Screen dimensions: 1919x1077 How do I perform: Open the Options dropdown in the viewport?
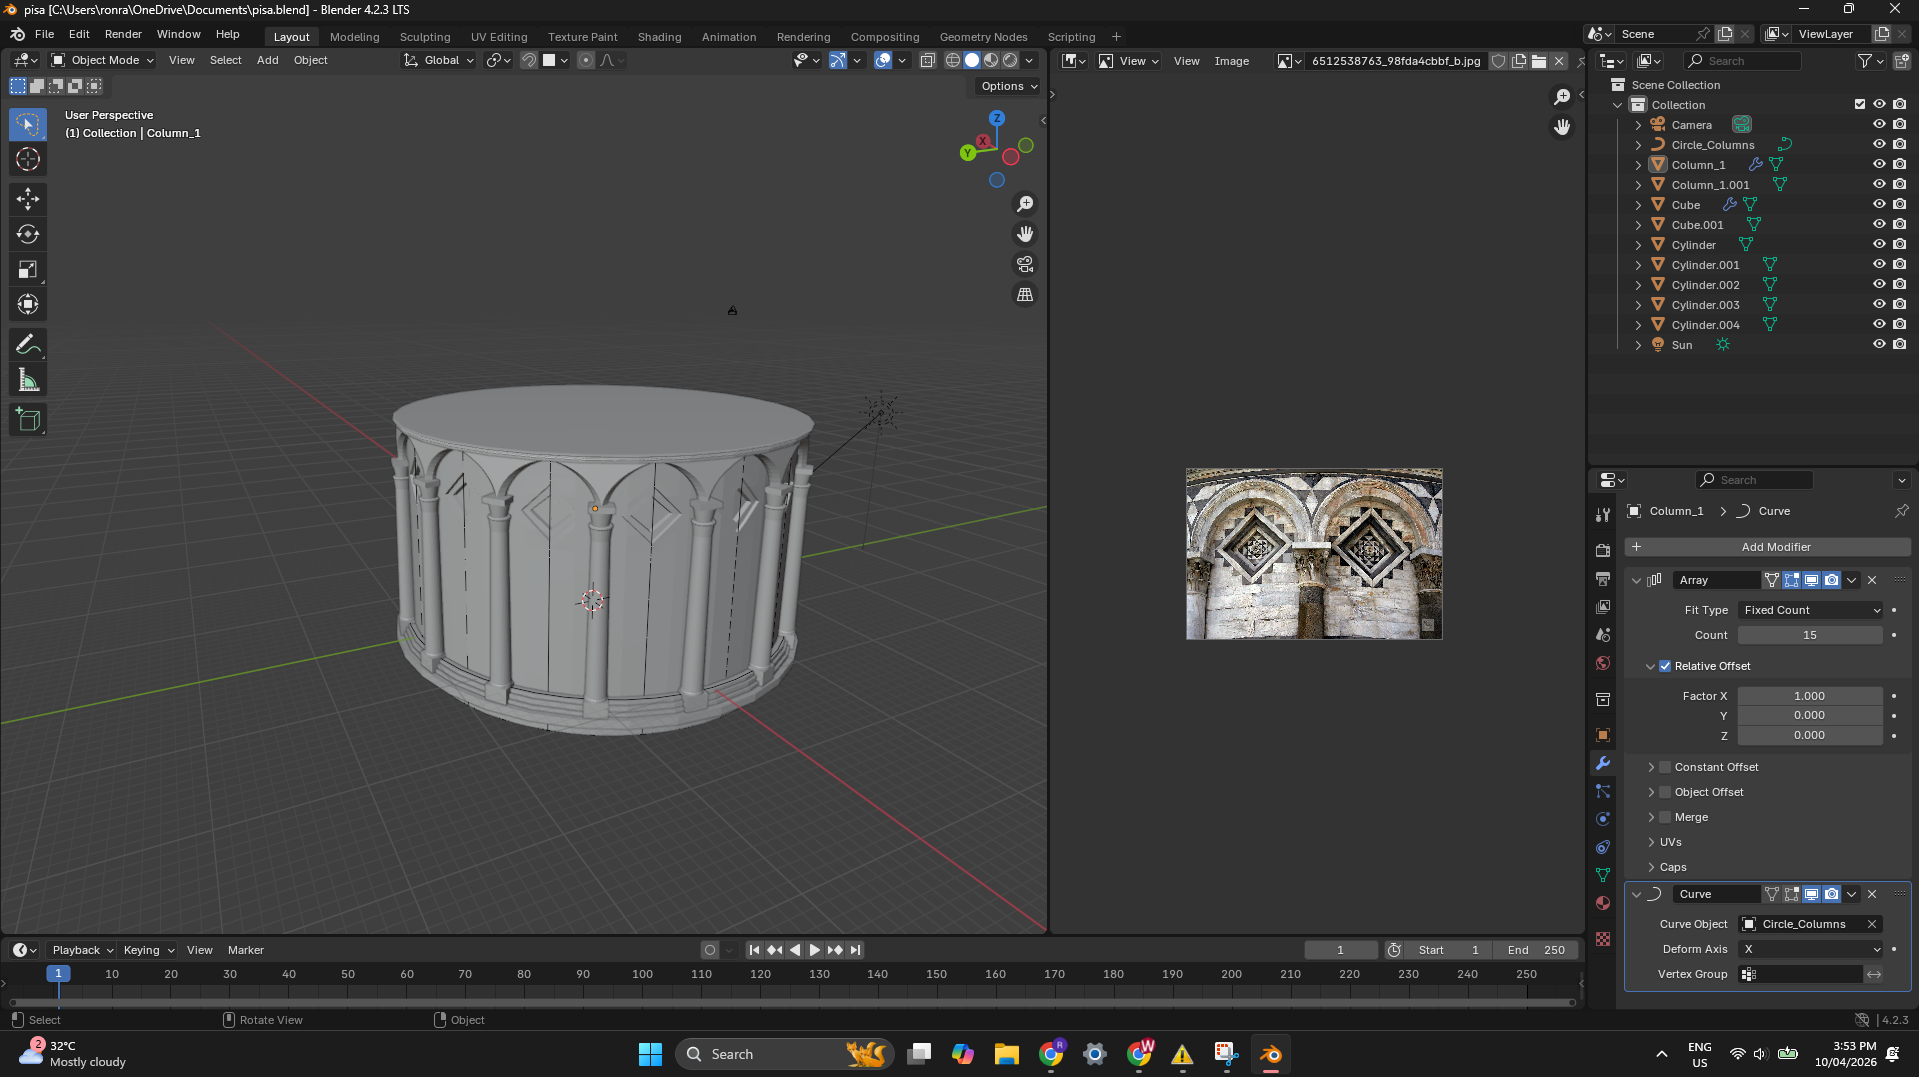pos(1008,86)
